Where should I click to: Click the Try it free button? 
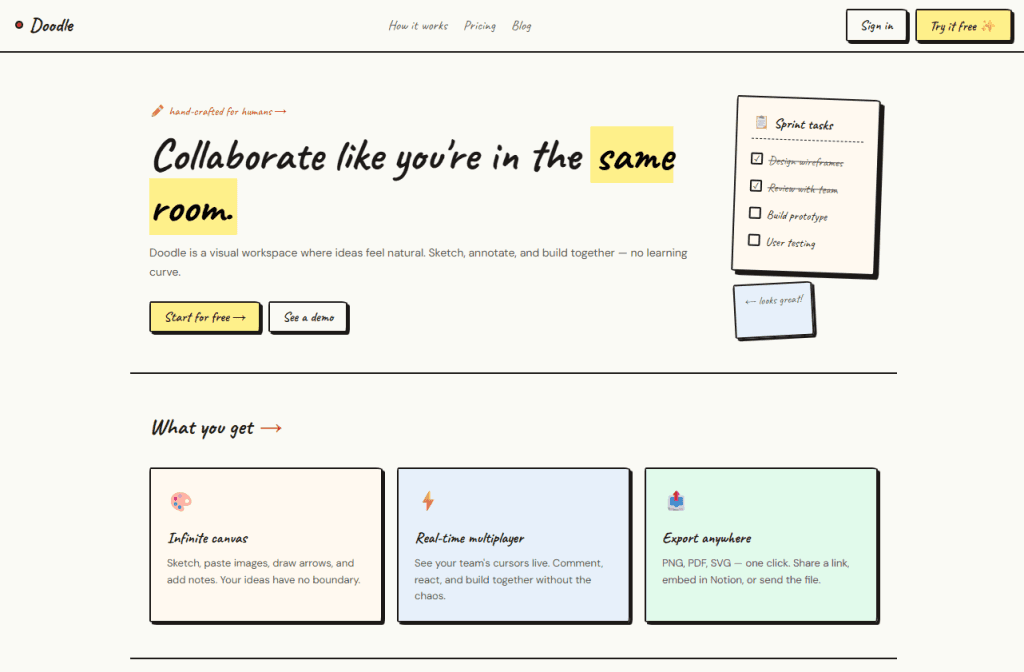tap(963, 25)
